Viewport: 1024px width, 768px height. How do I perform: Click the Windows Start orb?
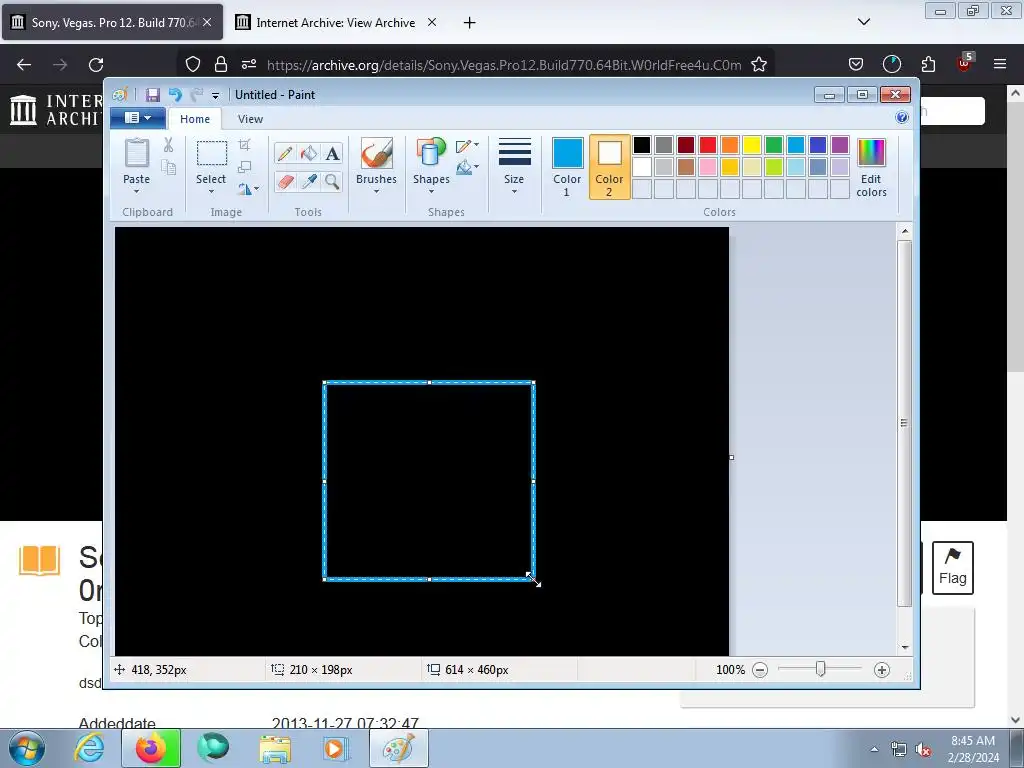(x=27, y=748)
